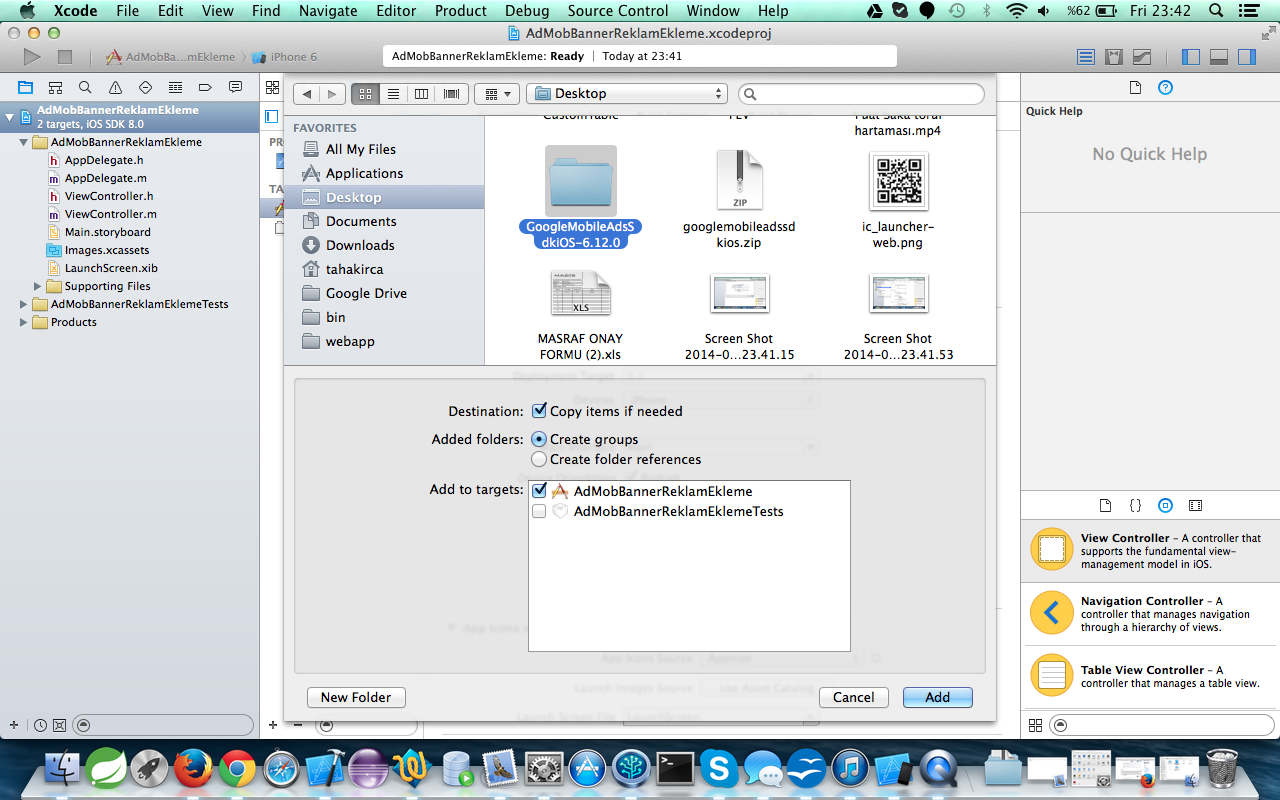Go forward in the file dialog
The height and width of the screenshot is (800, 1280).
tap(332, 94)
